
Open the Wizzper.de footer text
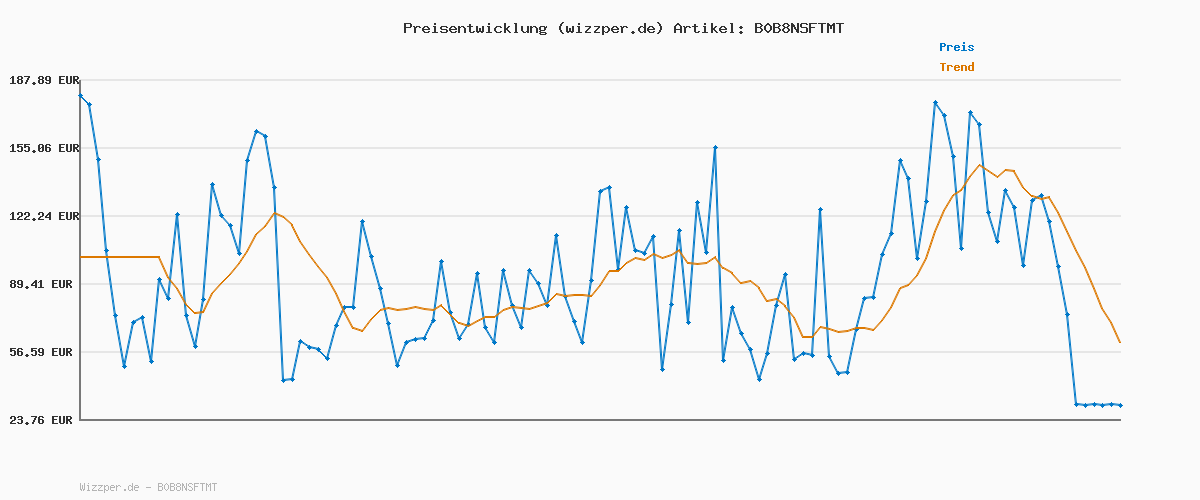click(109, 487)
